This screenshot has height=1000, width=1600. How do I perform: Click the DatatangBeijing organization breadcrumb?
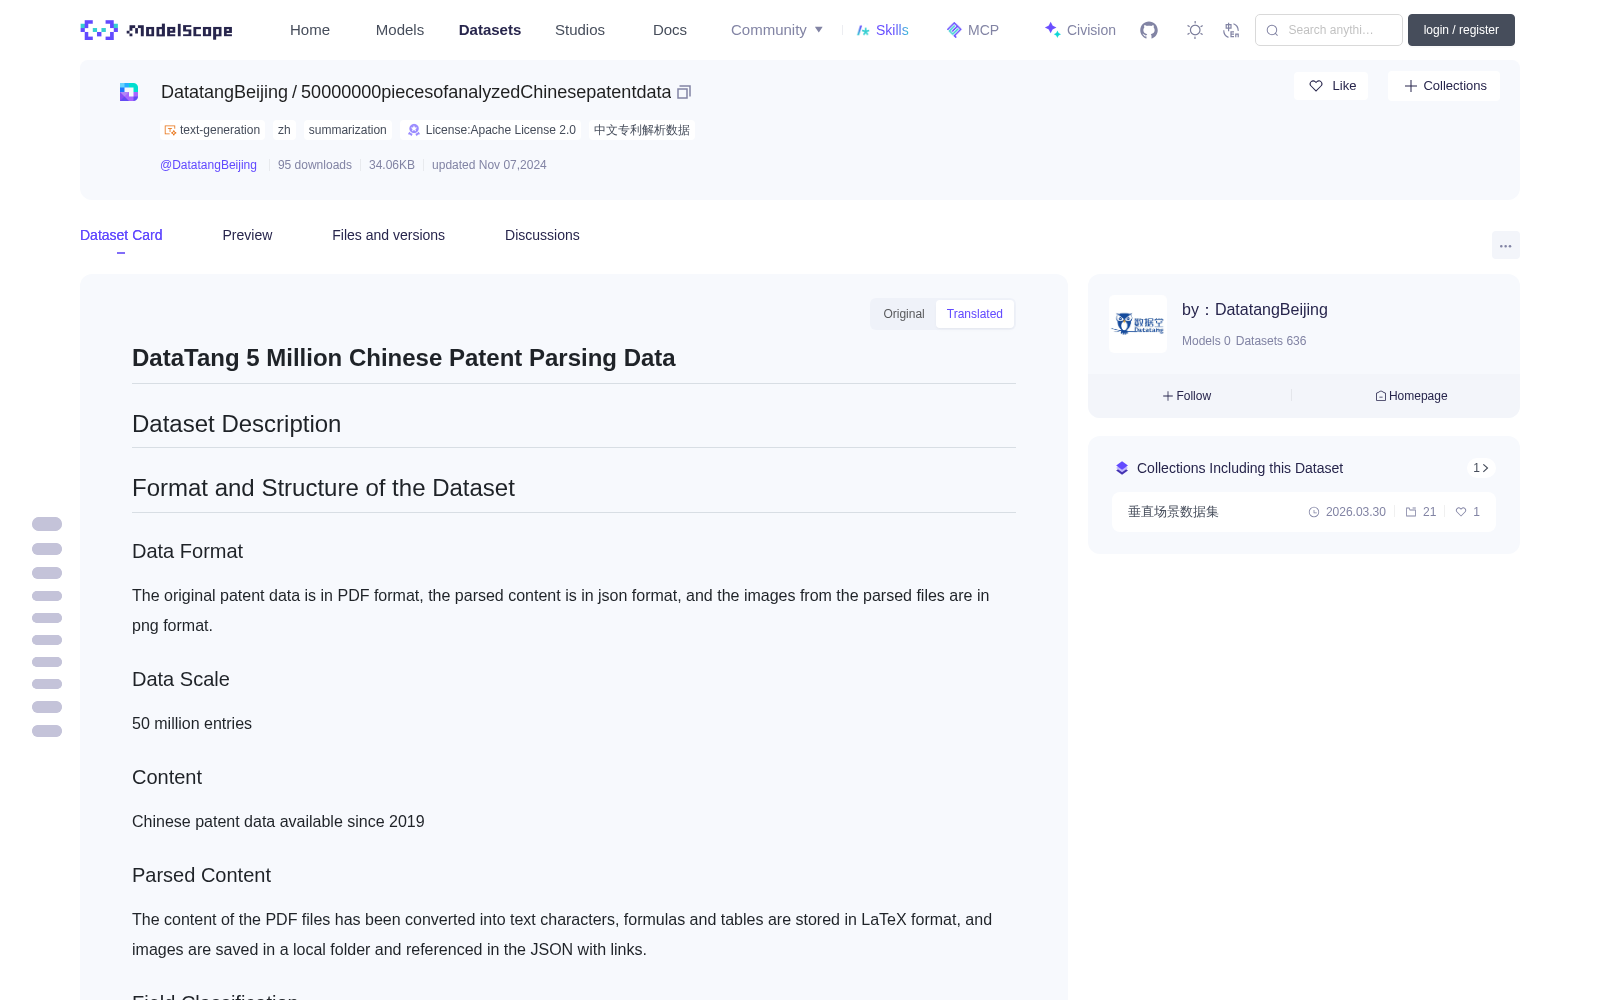[224, 92]
